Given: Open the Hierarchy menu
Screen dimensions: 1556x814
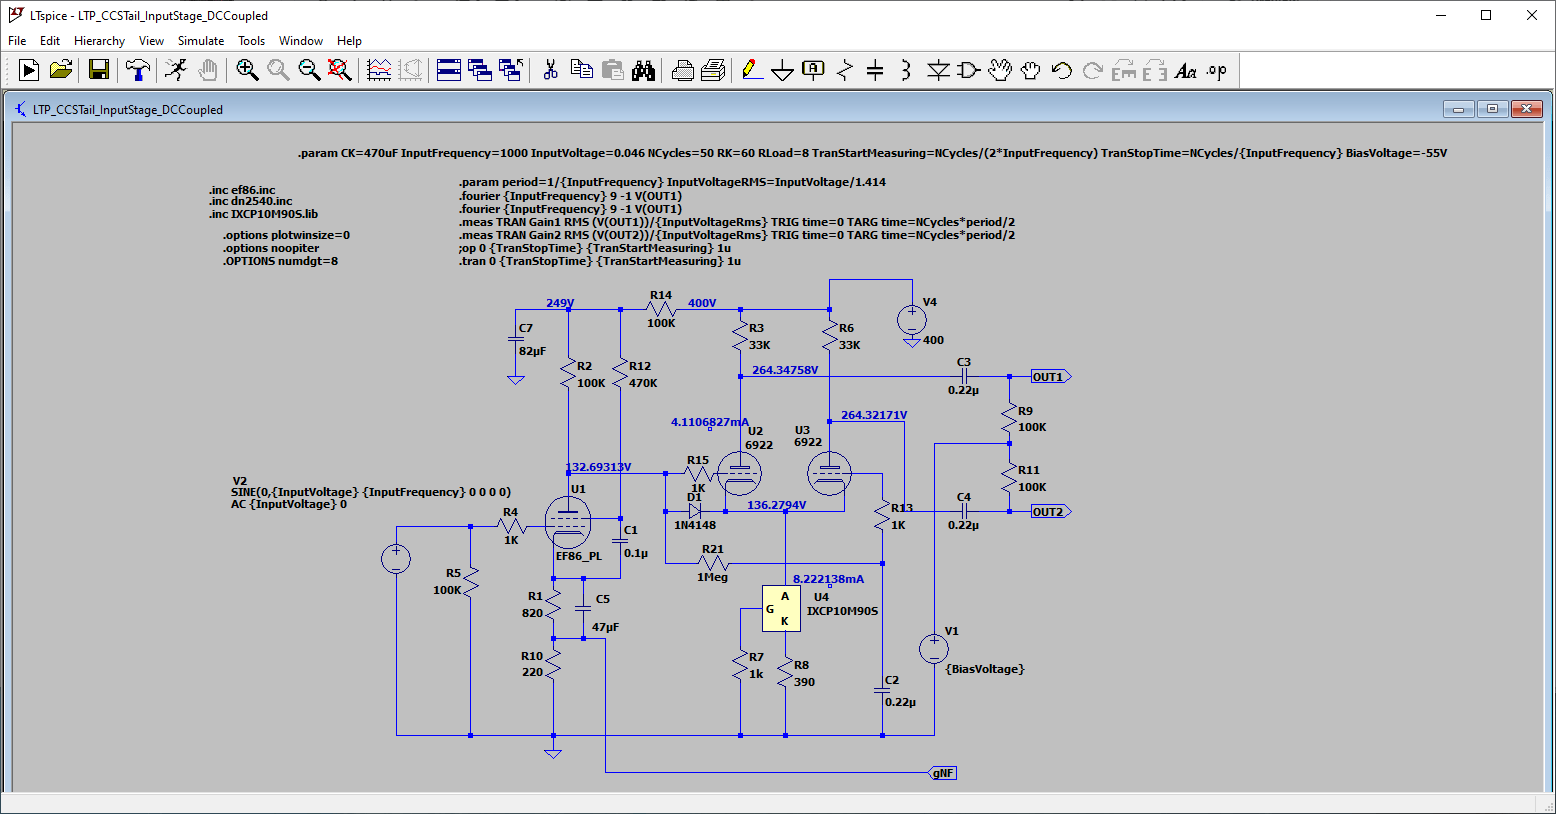Looking at the screenshot, I should (x=99, y=41).
